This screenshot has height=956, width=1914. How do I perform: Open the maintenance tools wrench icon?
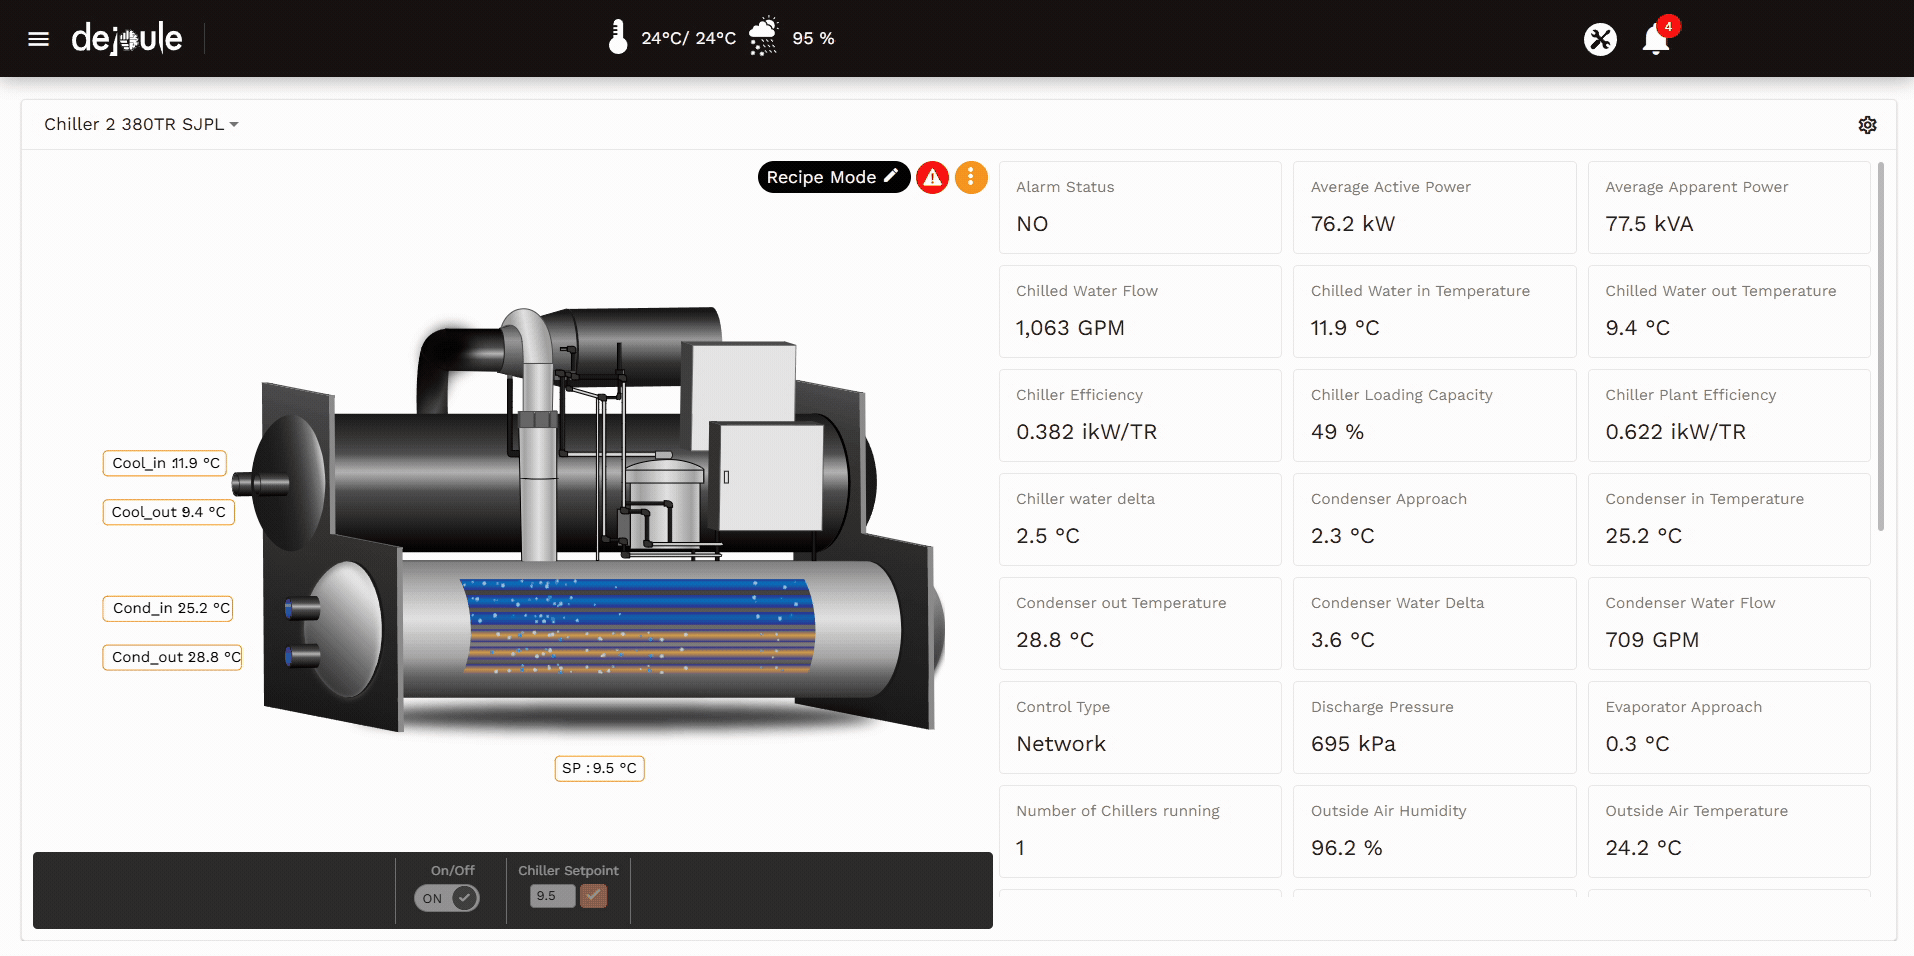pos(1600,39)
